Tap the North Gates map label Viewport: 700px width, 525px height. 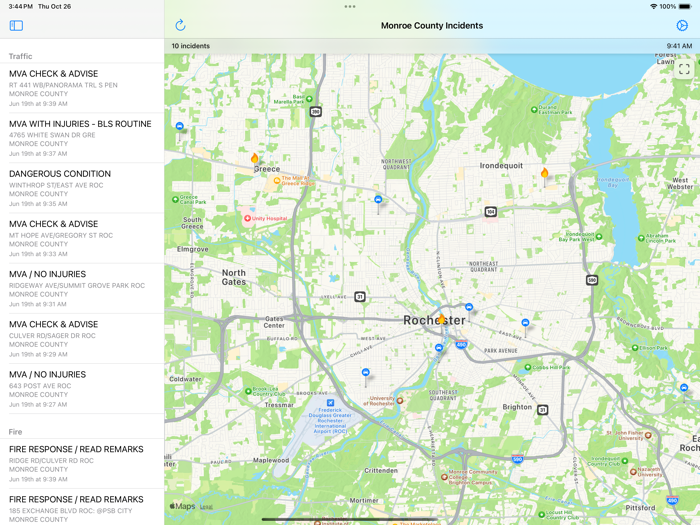click(234, 277)
